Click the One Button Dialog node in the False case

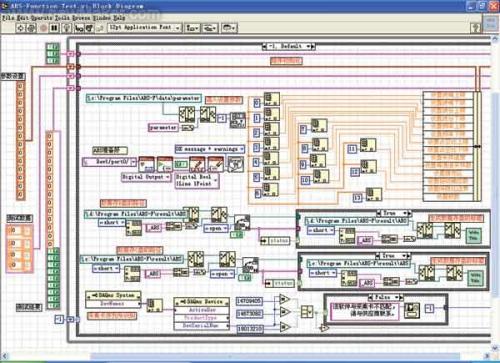point(411,310)
